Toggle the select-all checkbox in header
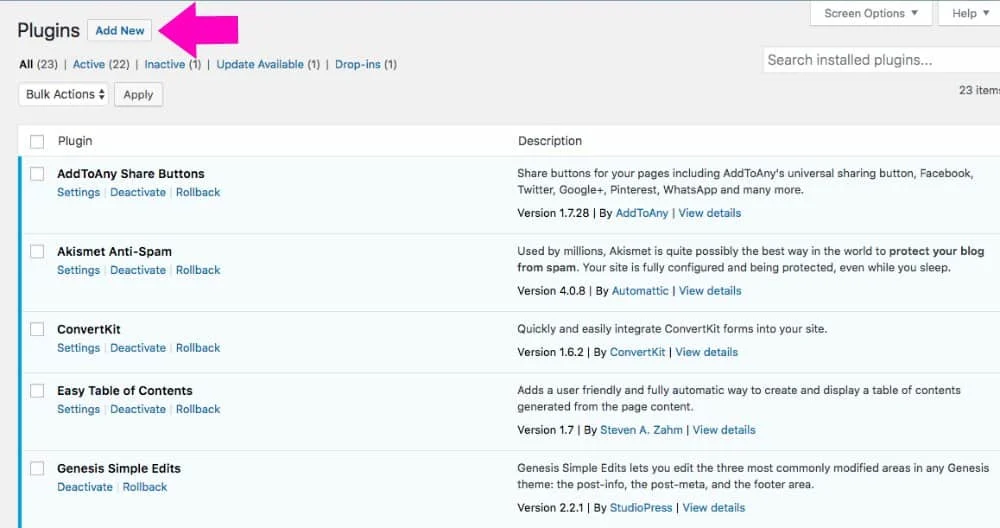Image resolution: width=1000 pixels, height=528 pixels. click(37, 142)
